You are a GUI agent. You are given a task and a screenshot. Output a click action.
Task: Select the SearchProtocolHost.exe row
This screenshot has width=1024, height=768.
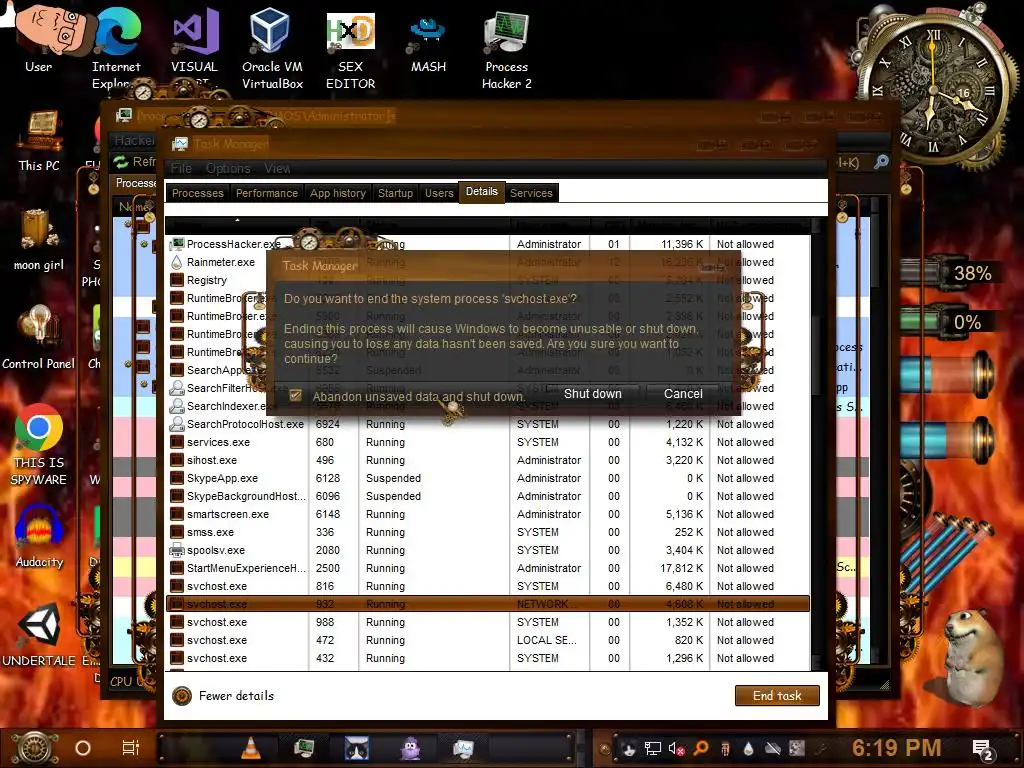point(488,424)
